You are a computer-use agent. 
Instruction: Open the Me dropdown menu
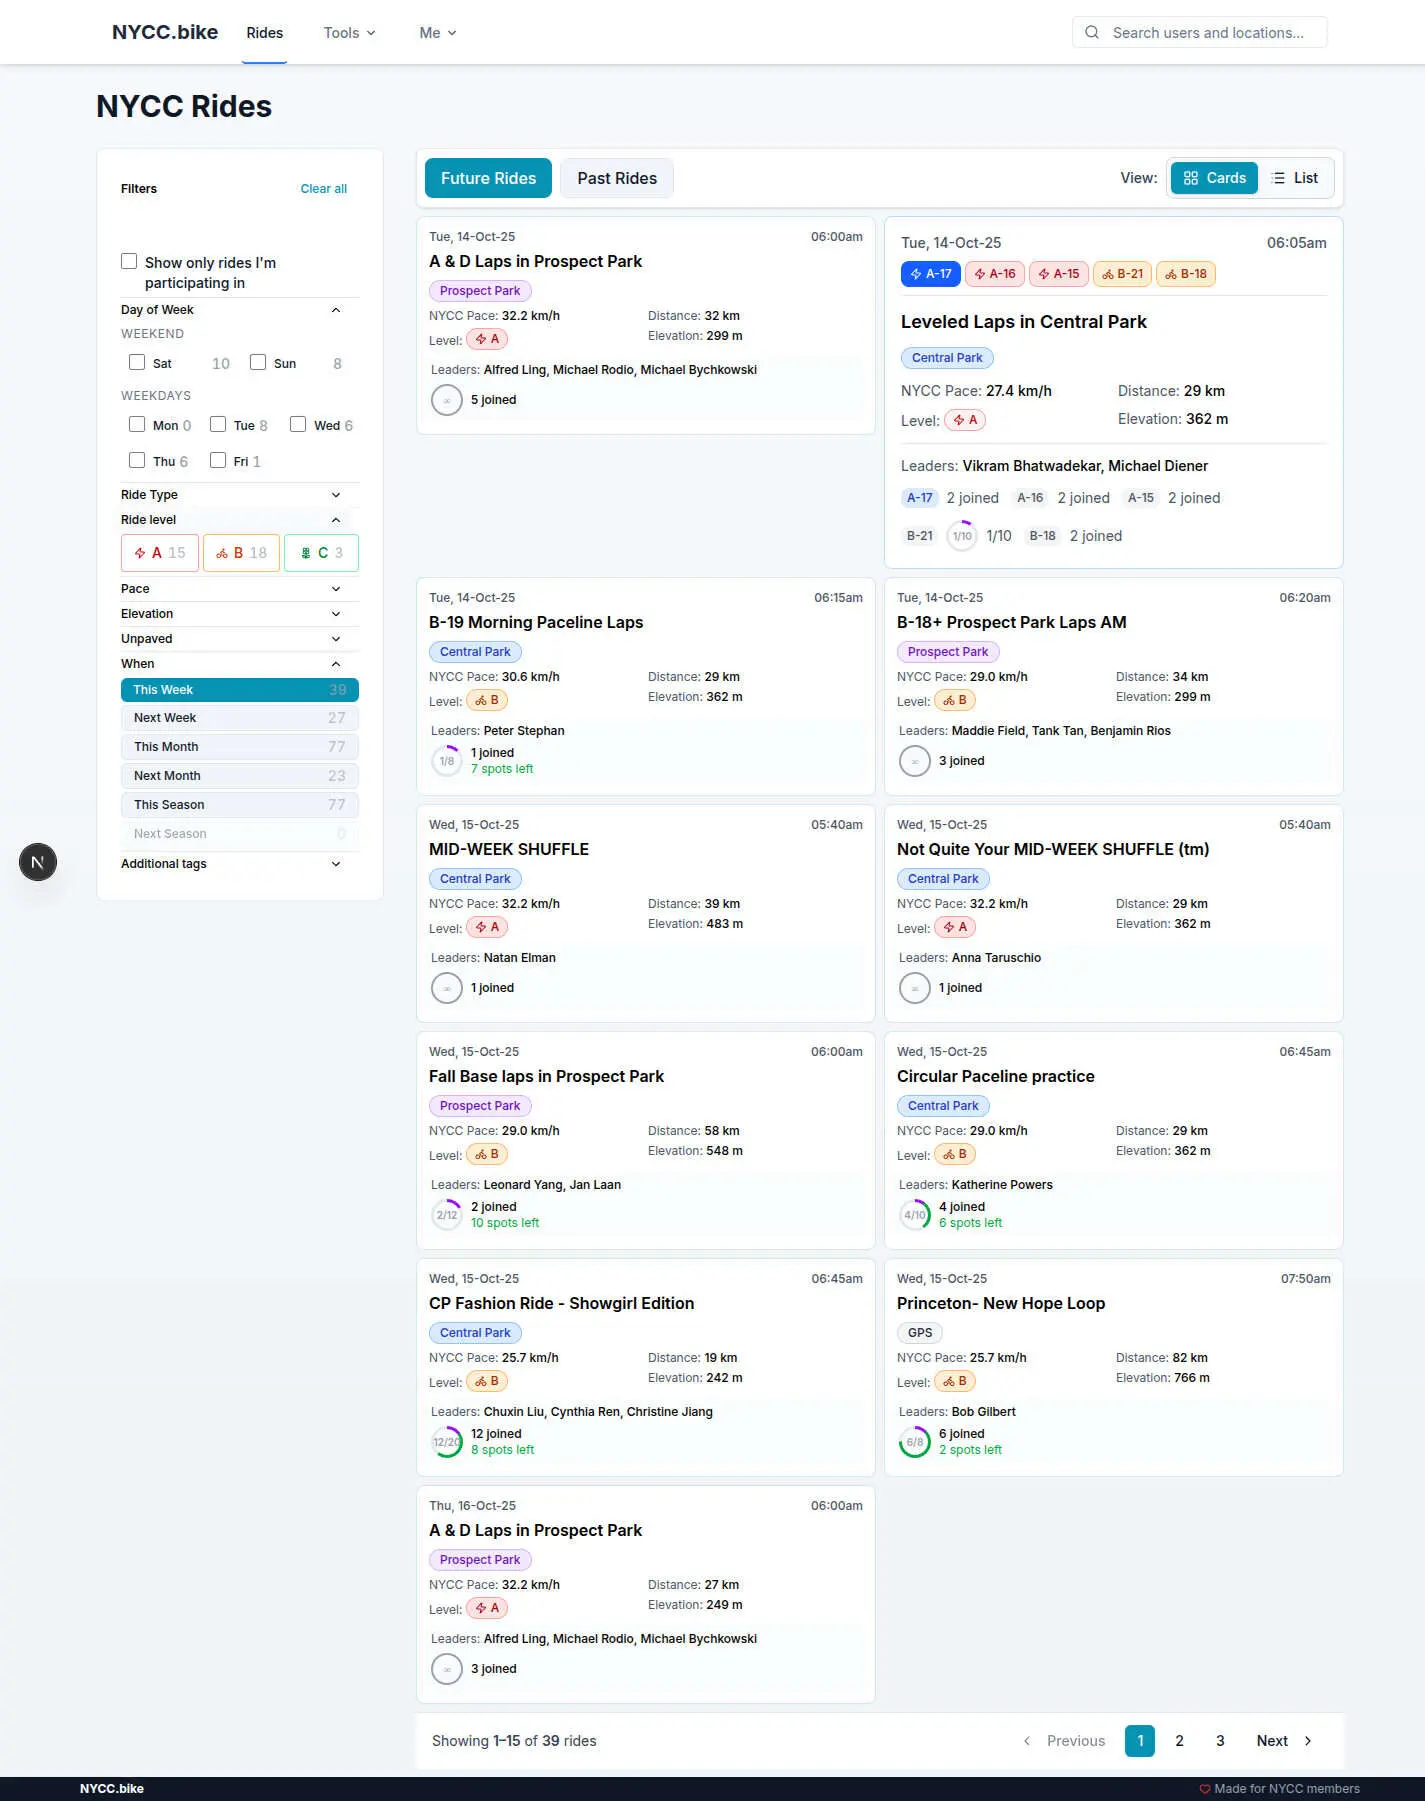(x=437, y=33)
